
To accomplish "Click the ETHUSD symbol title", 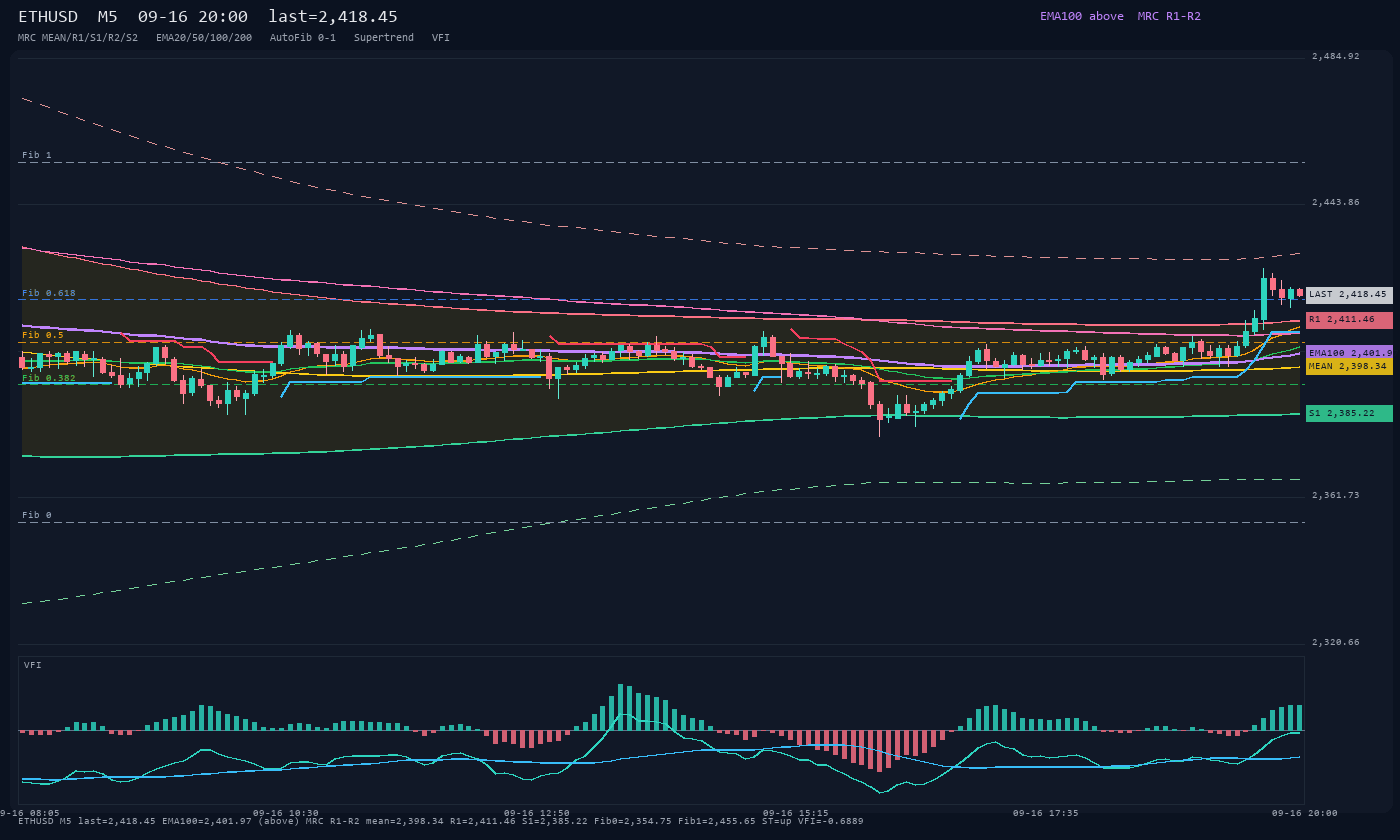I will (x=48, y=16).
